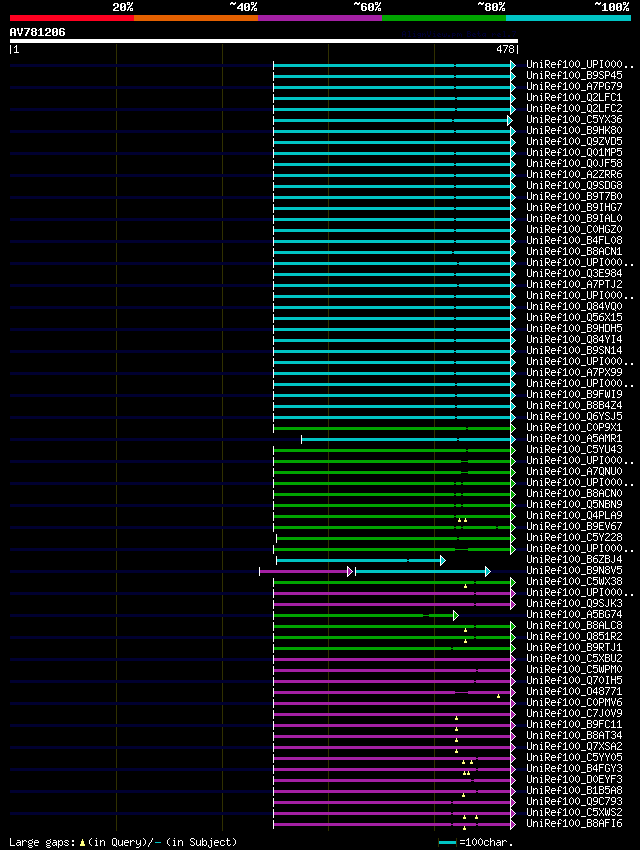Select the UniRef100_A7QNU0 label
The image size is (640, 850).
pos(574,471)
